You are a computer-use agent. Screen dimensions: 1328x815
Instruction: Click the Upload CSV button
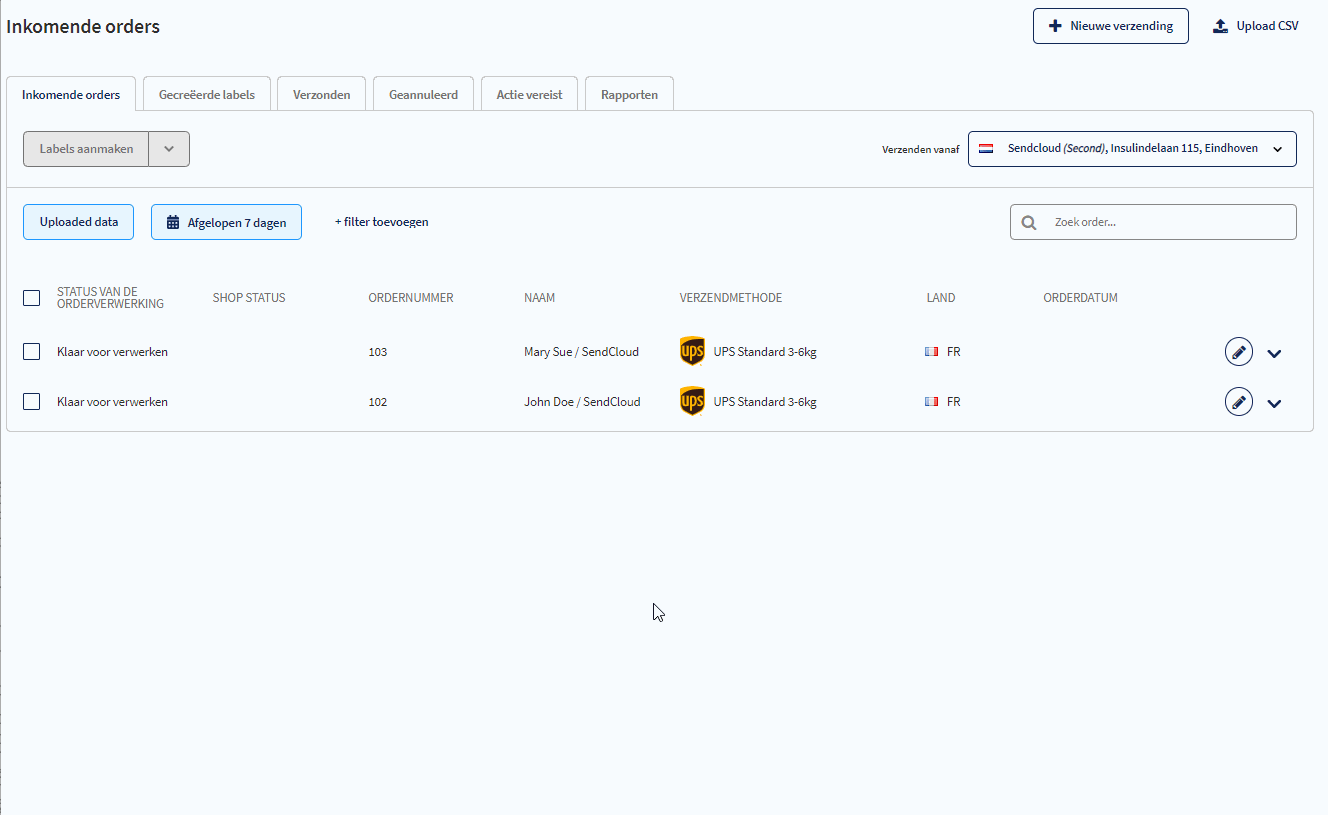[1256, 26]
